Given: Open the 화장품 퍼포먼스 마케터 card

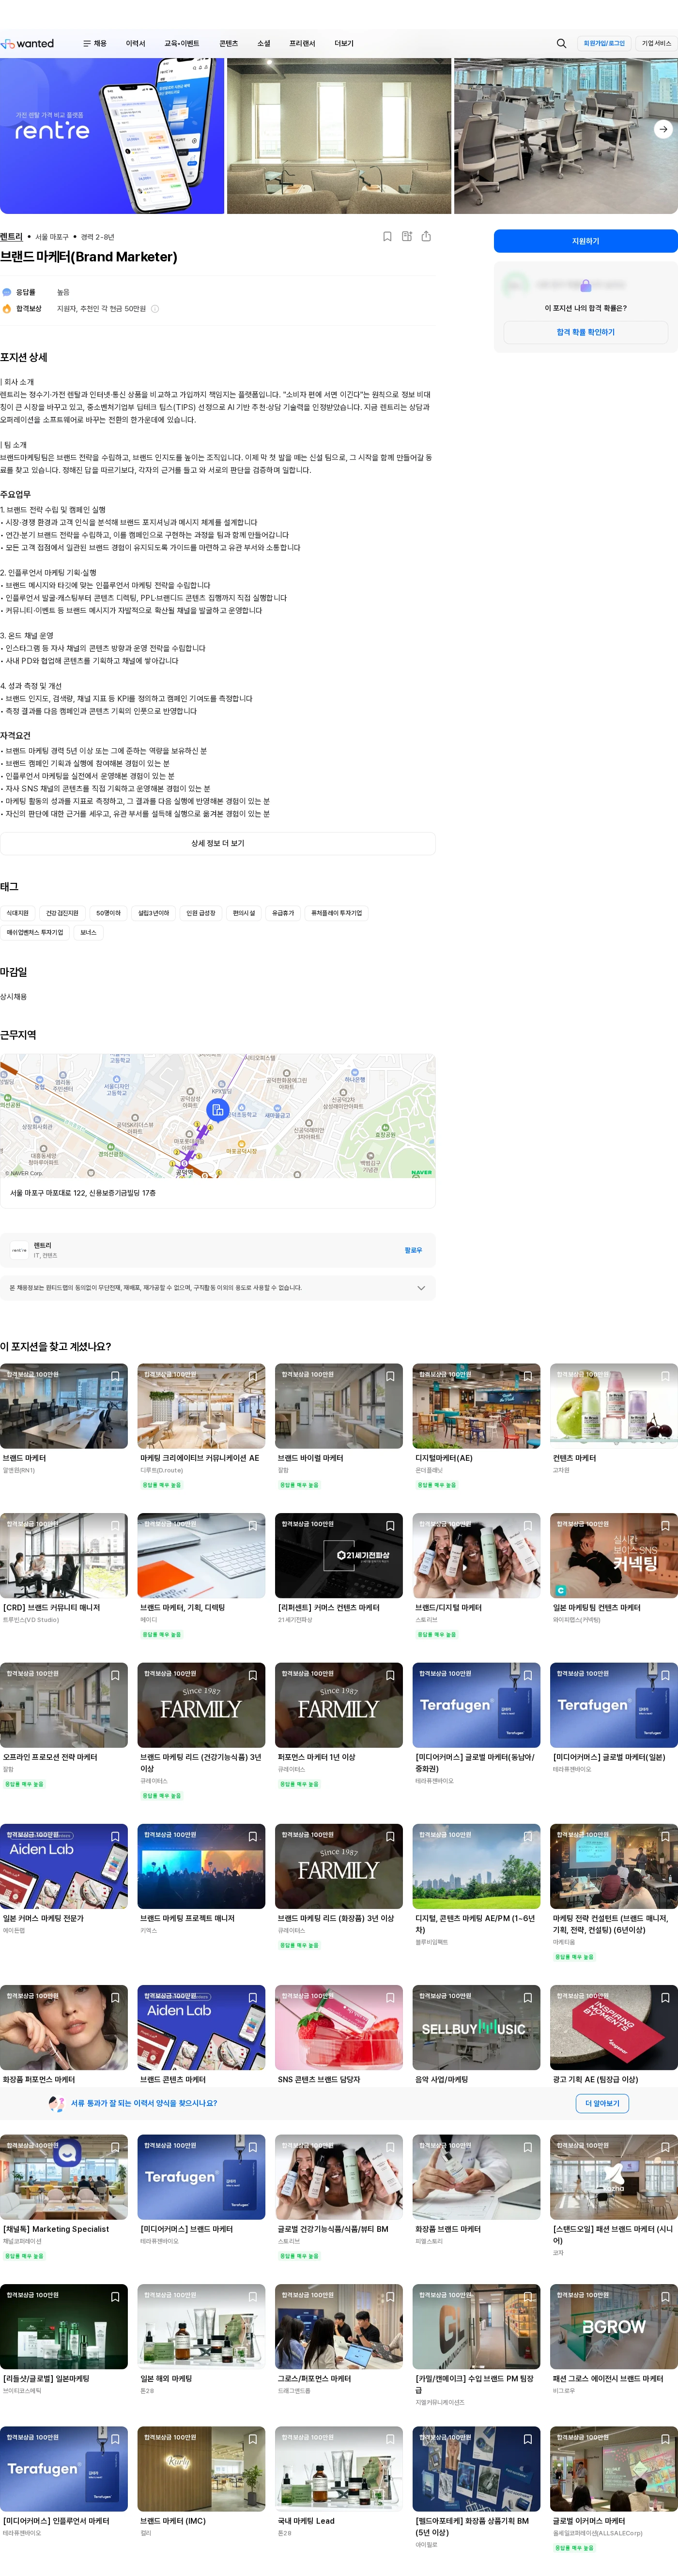Looking at the screenshot, I should click(x=64, y=2034).
